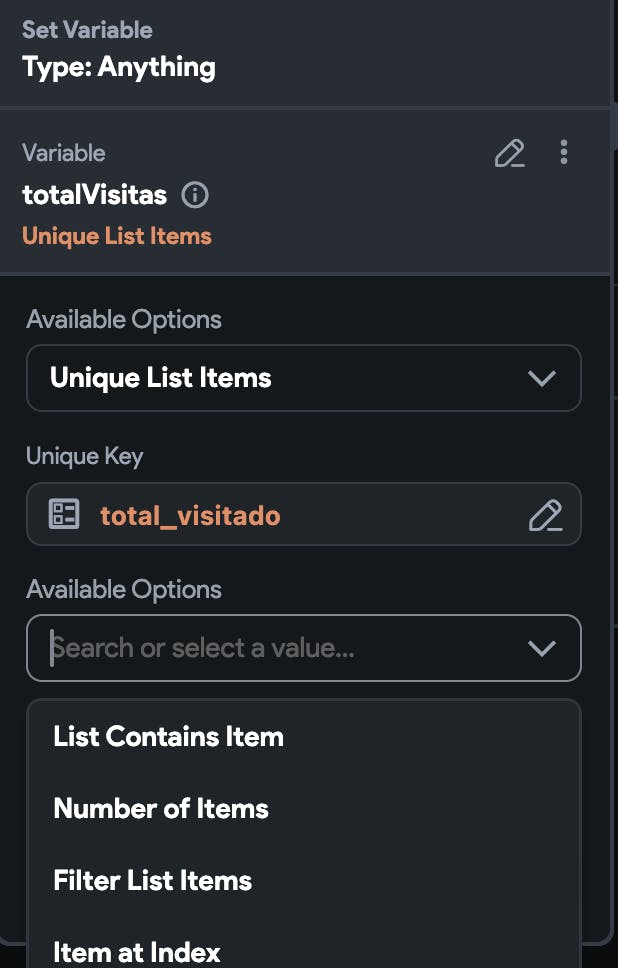The image size is (618, 968).
Task: Click the Type: Anything header text
Action: pos(118,67)
